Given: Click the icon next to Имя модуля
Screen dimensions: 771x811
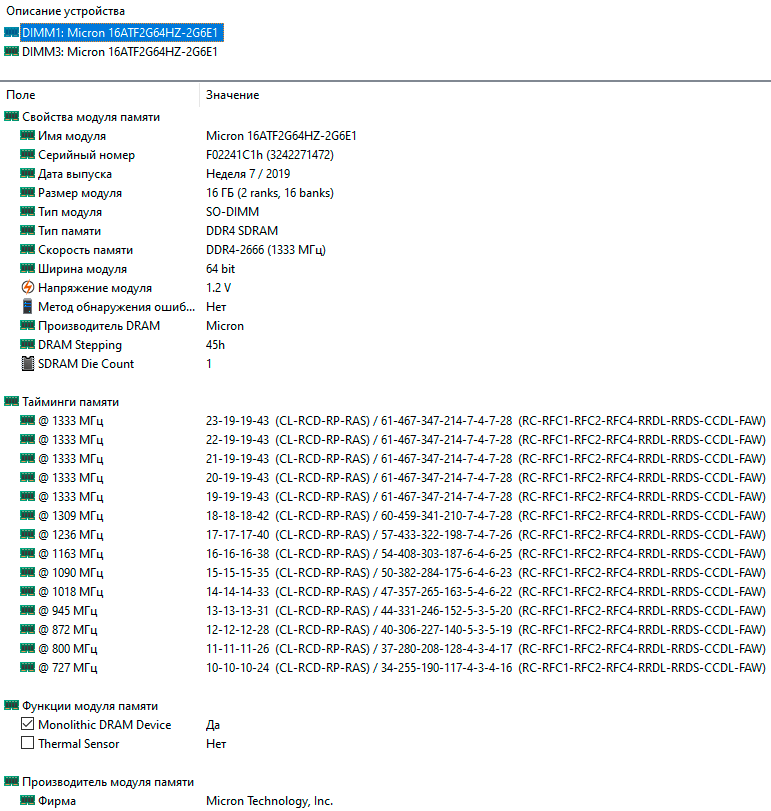Looking at the screenshot, I should [27, 136].
